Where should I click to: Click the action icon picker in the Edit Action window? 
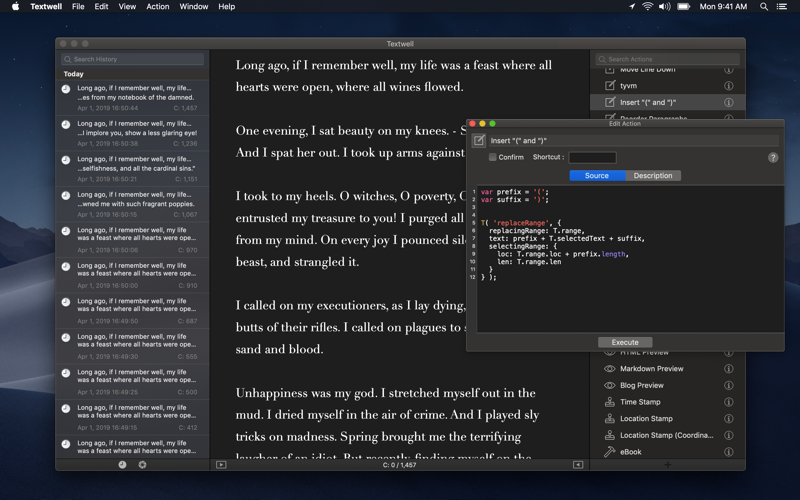tap(479, 140)
